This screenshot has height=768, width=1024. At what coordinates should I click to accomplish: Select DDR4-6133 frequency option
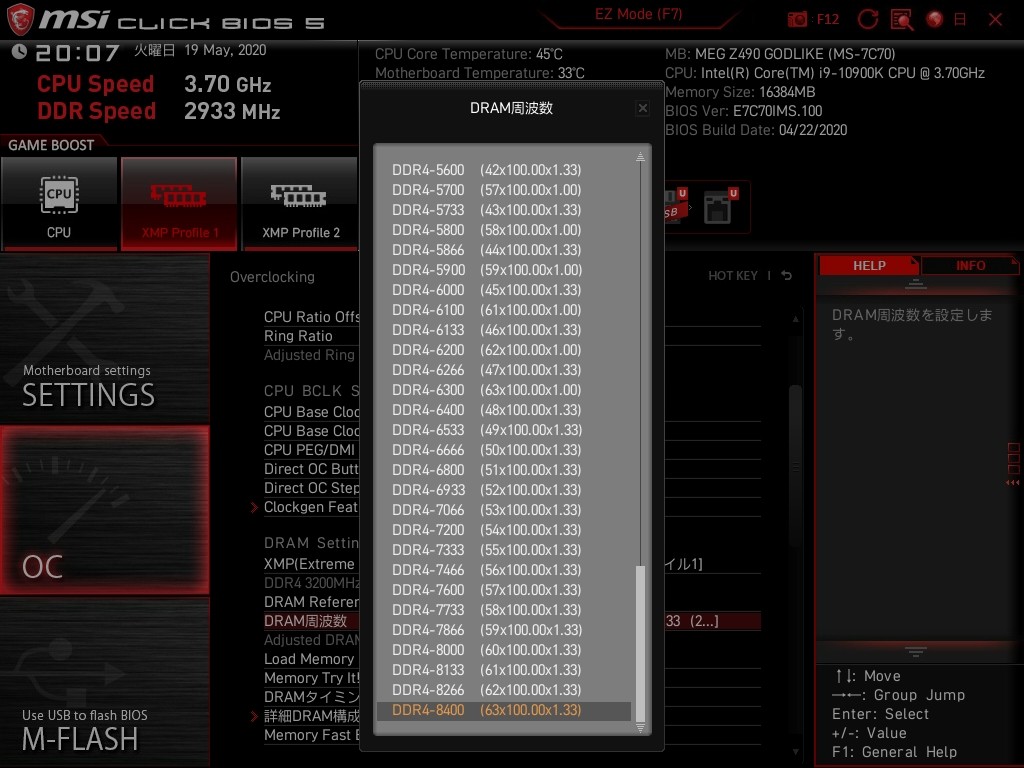coord(504,330)
